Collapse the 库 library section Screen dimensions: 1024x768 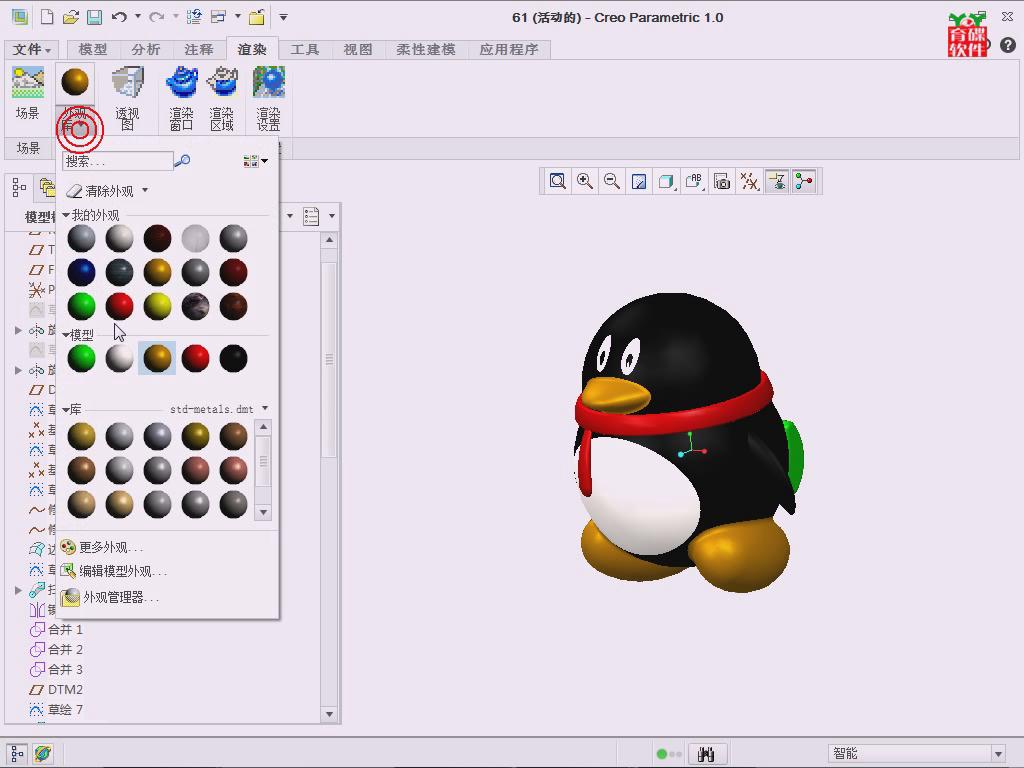point(66,409)
